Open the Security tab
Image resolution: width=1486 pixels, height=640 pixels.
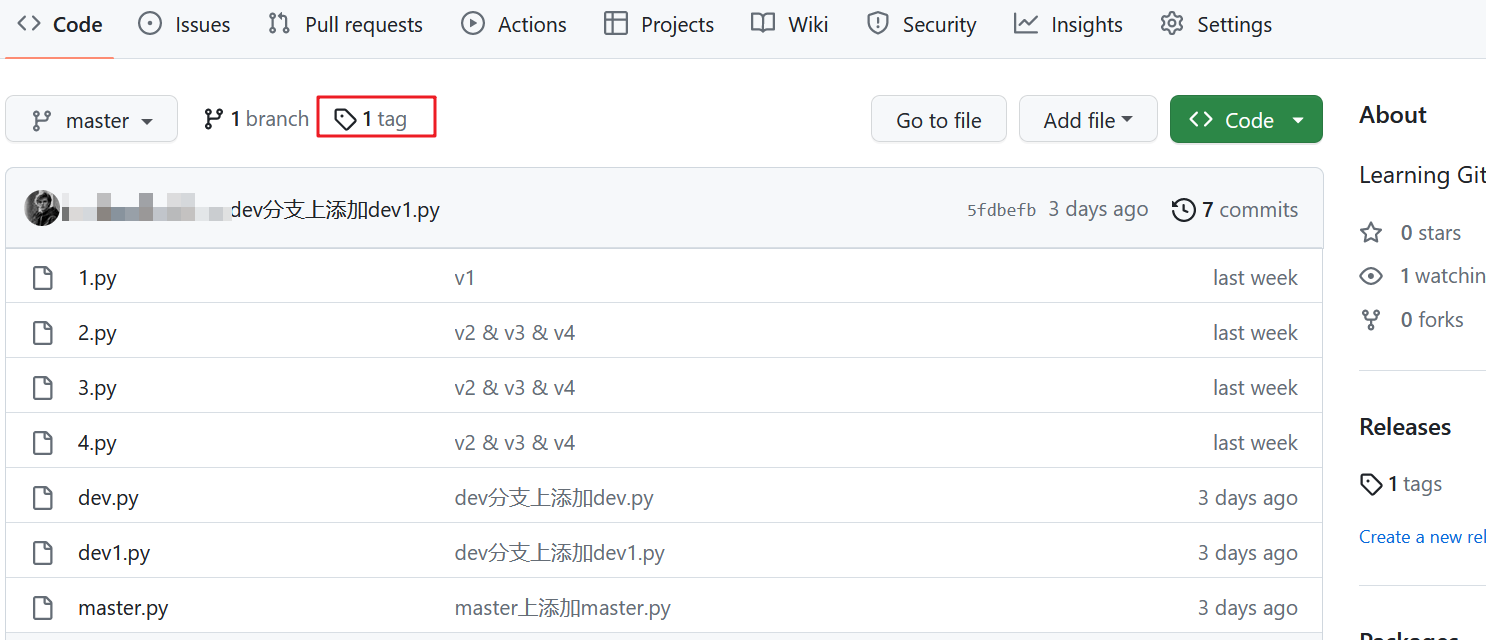(921, 24)
